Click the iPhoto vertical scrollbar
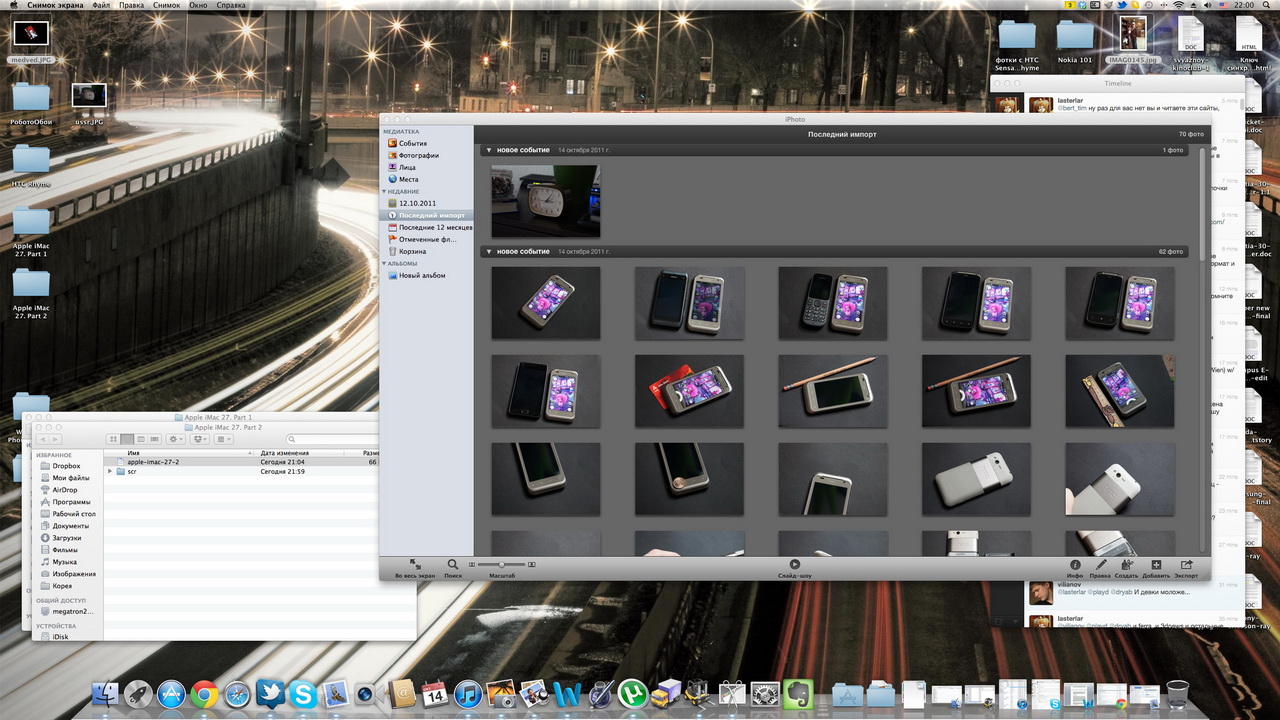This screenshot has width=1280, height=720. click(1204, 203)
